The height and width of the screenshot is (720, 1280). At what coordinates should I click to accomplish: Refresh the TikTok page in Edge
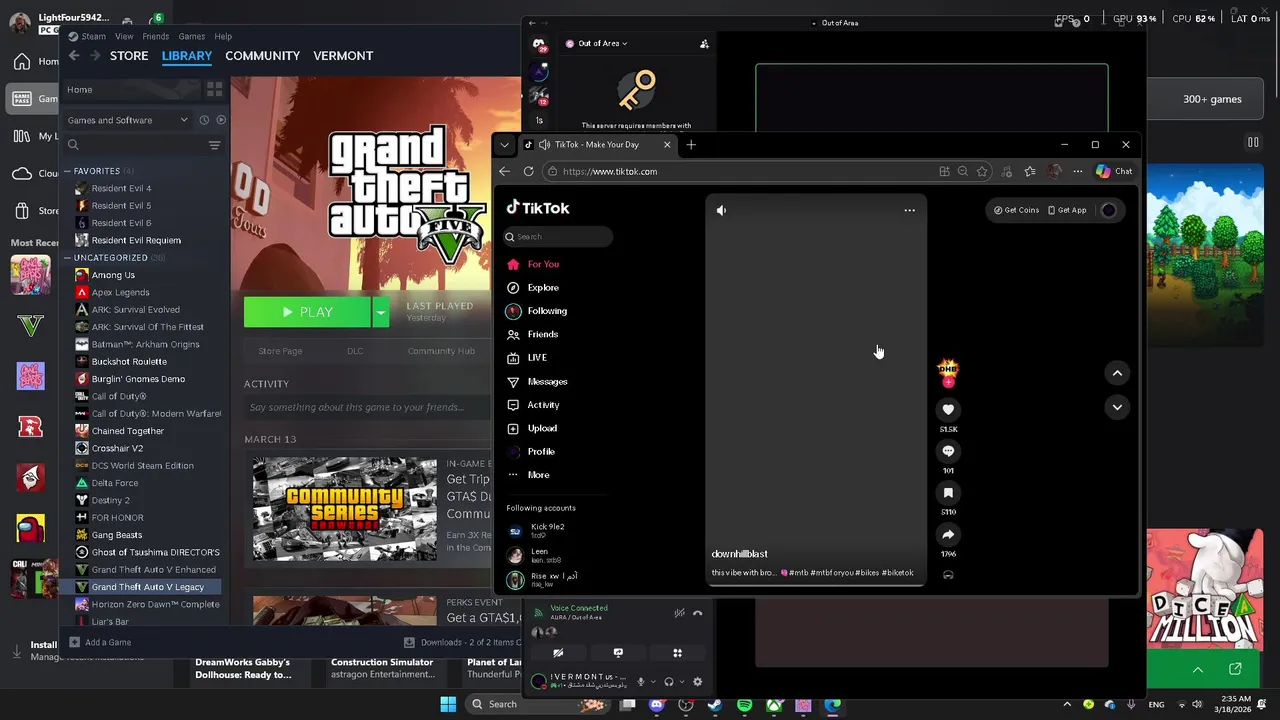528,171
